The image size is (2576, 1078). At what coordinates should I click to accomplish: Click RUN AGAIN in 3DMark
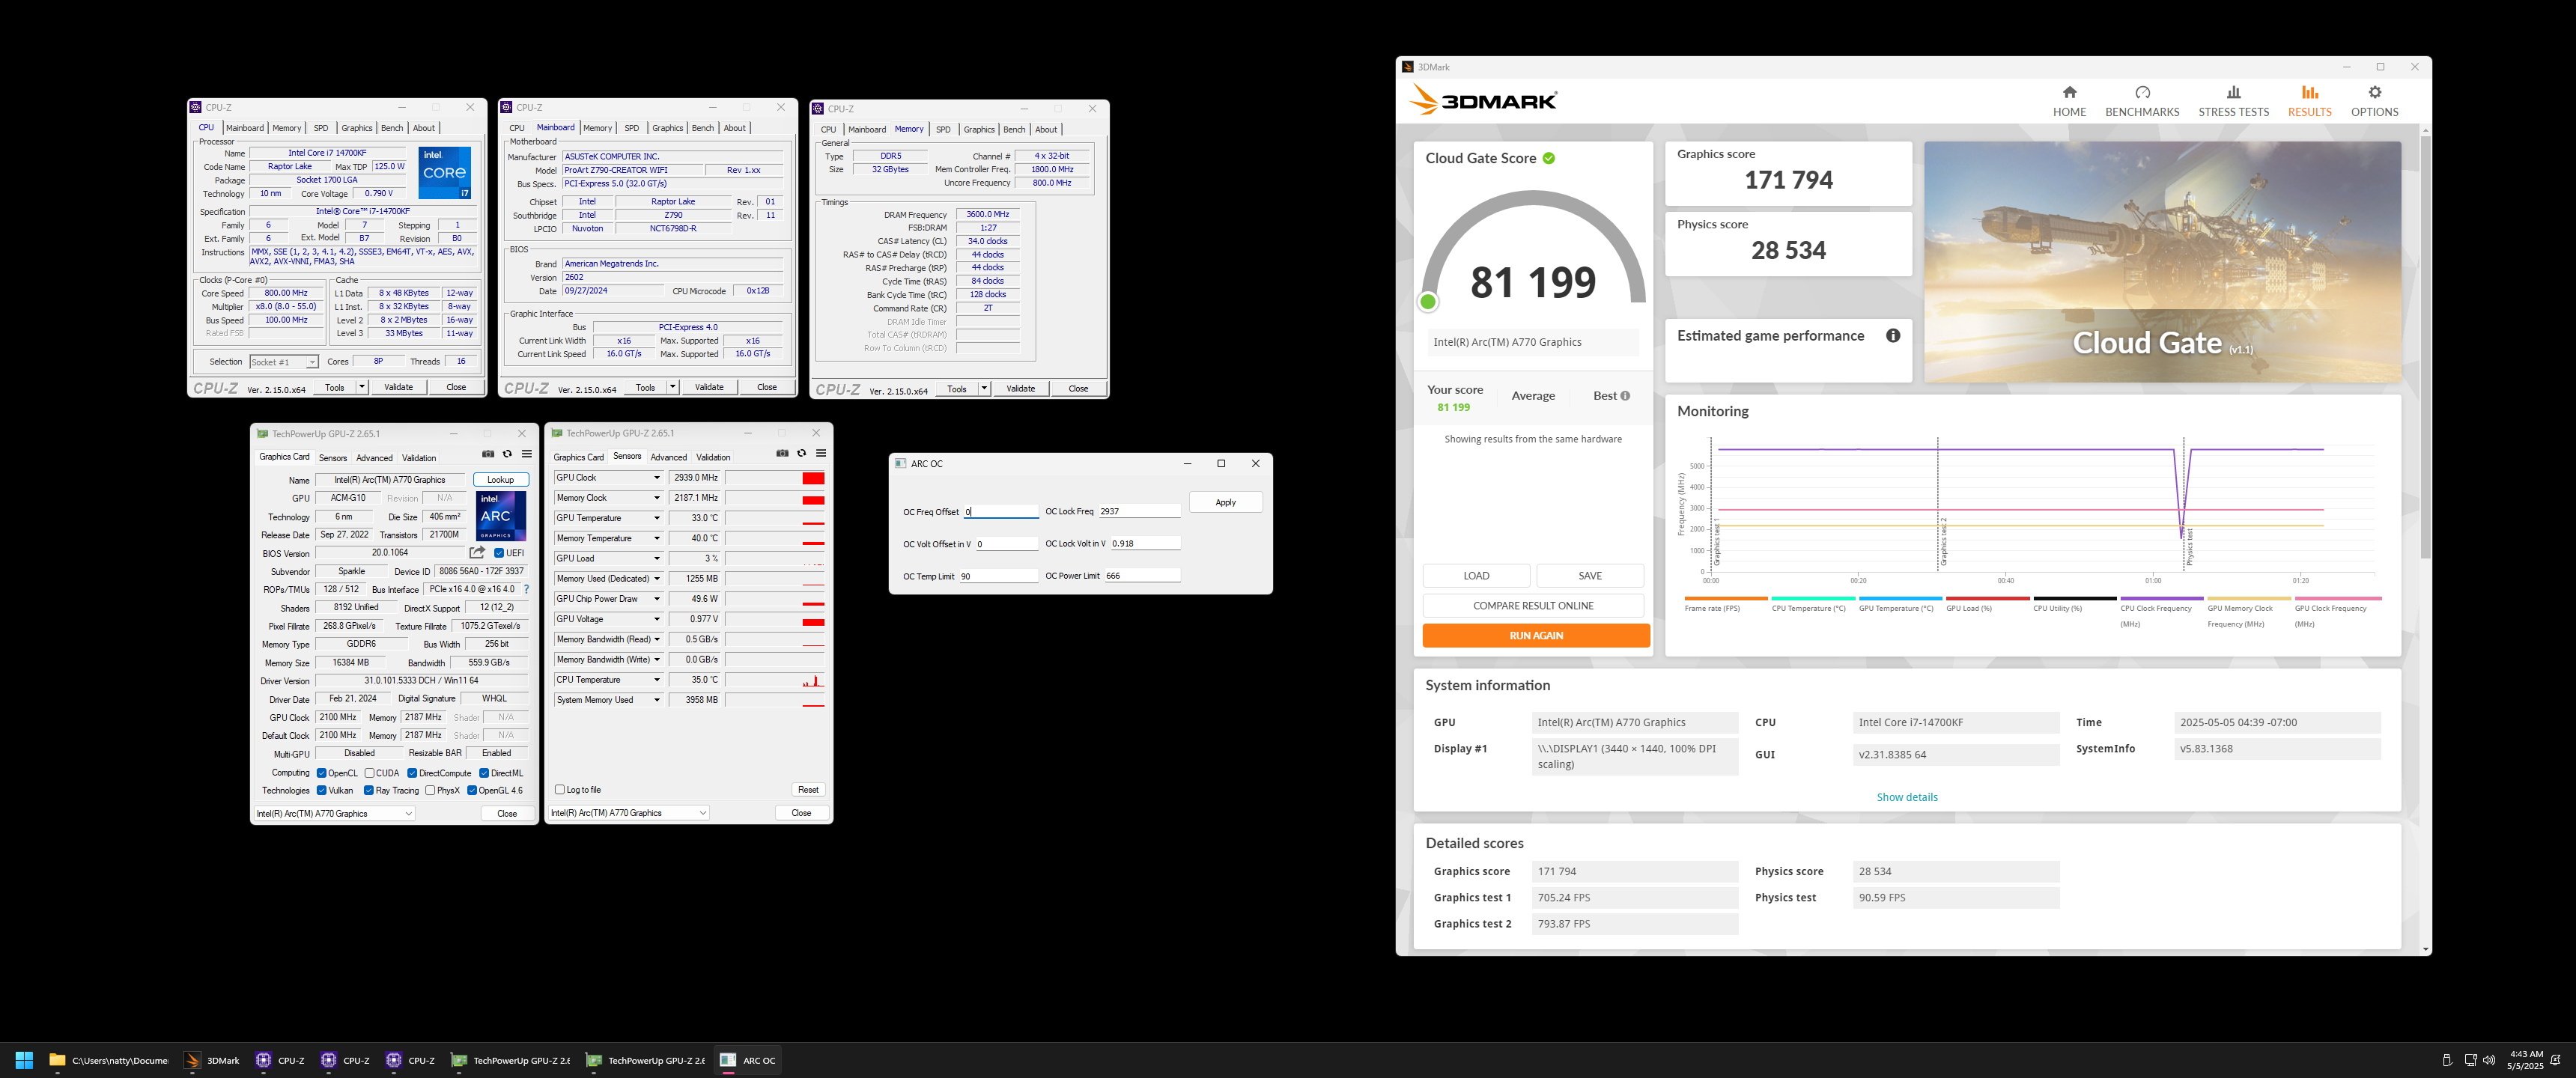pyautogui.click(x=1536, y=636)
